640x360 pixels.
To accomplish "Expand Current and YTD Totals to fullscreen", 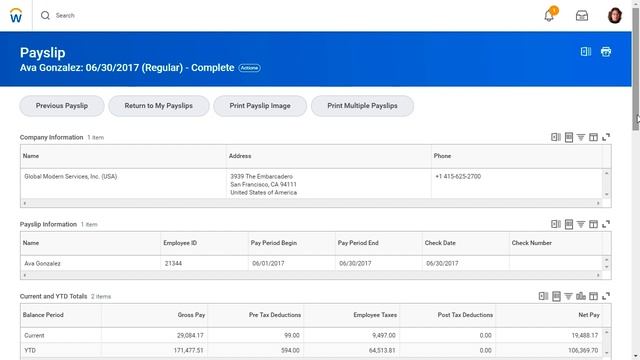I will click(606, 296).
